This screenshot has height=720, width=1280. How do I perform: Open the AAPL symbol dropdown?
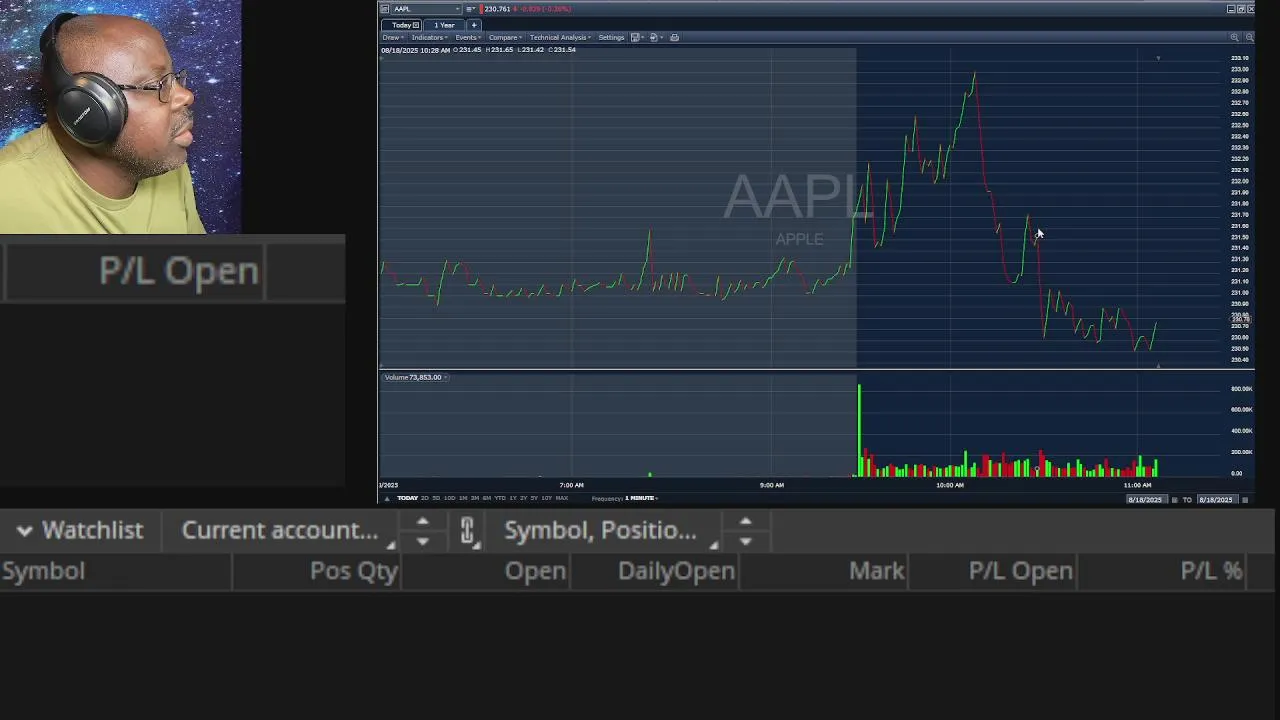tap(426, 9)
